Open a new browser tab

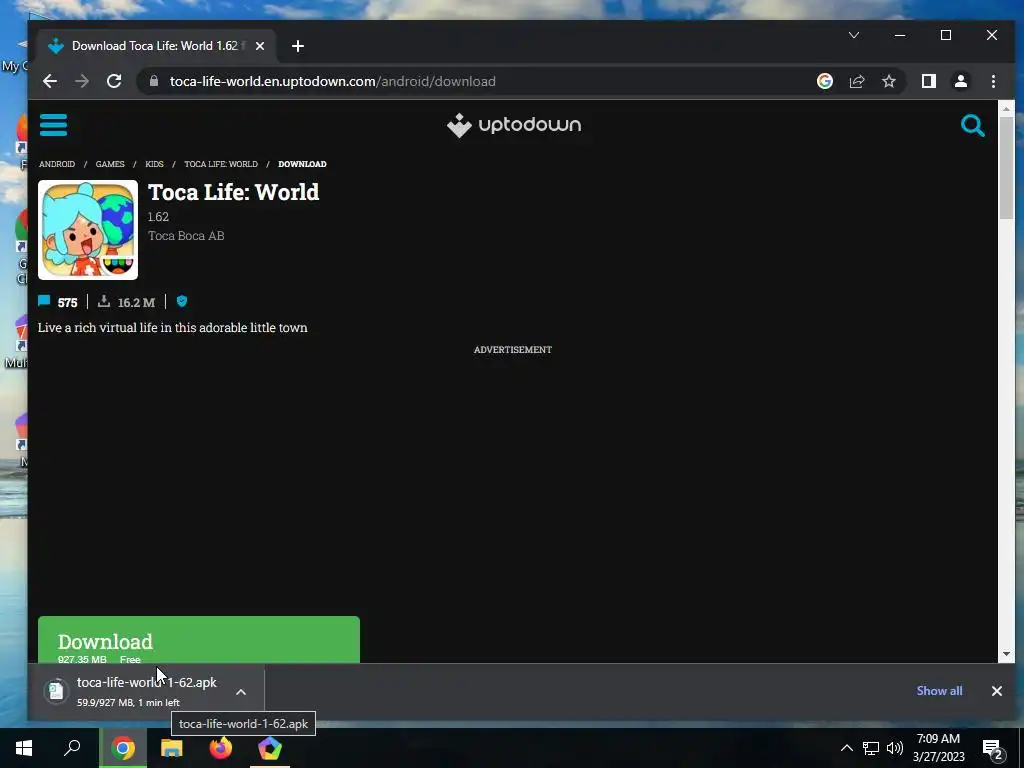[298, 46]
